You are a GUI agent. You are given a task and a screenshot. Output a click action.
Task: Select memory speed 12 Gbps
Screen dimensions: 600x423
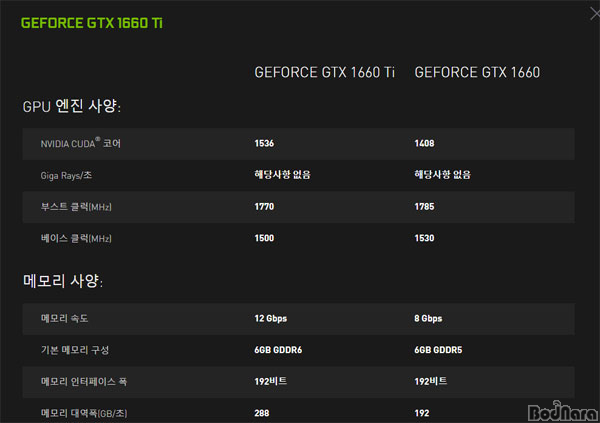tap(271, 318)
